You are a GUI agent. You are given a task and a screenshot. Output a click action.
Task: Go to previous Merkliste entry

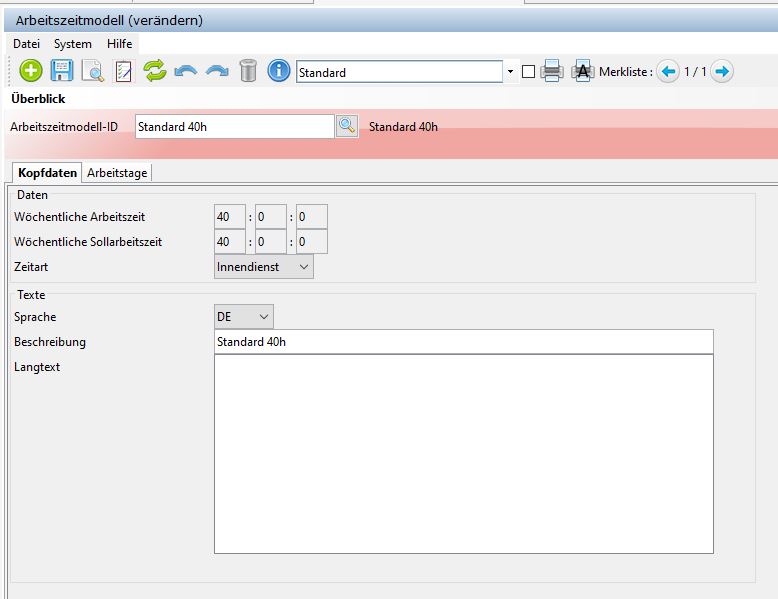click(669, 72)
